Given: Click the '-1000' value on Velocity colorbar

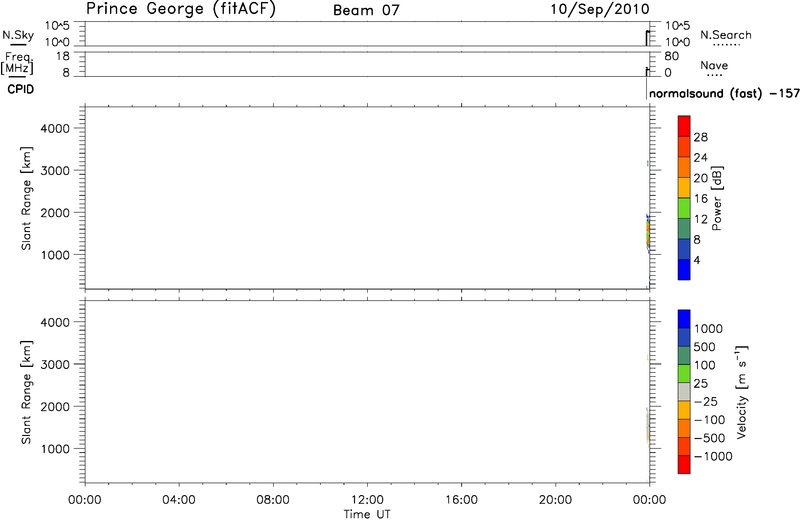Looking at the screenshot, I should tap(713, 456).
